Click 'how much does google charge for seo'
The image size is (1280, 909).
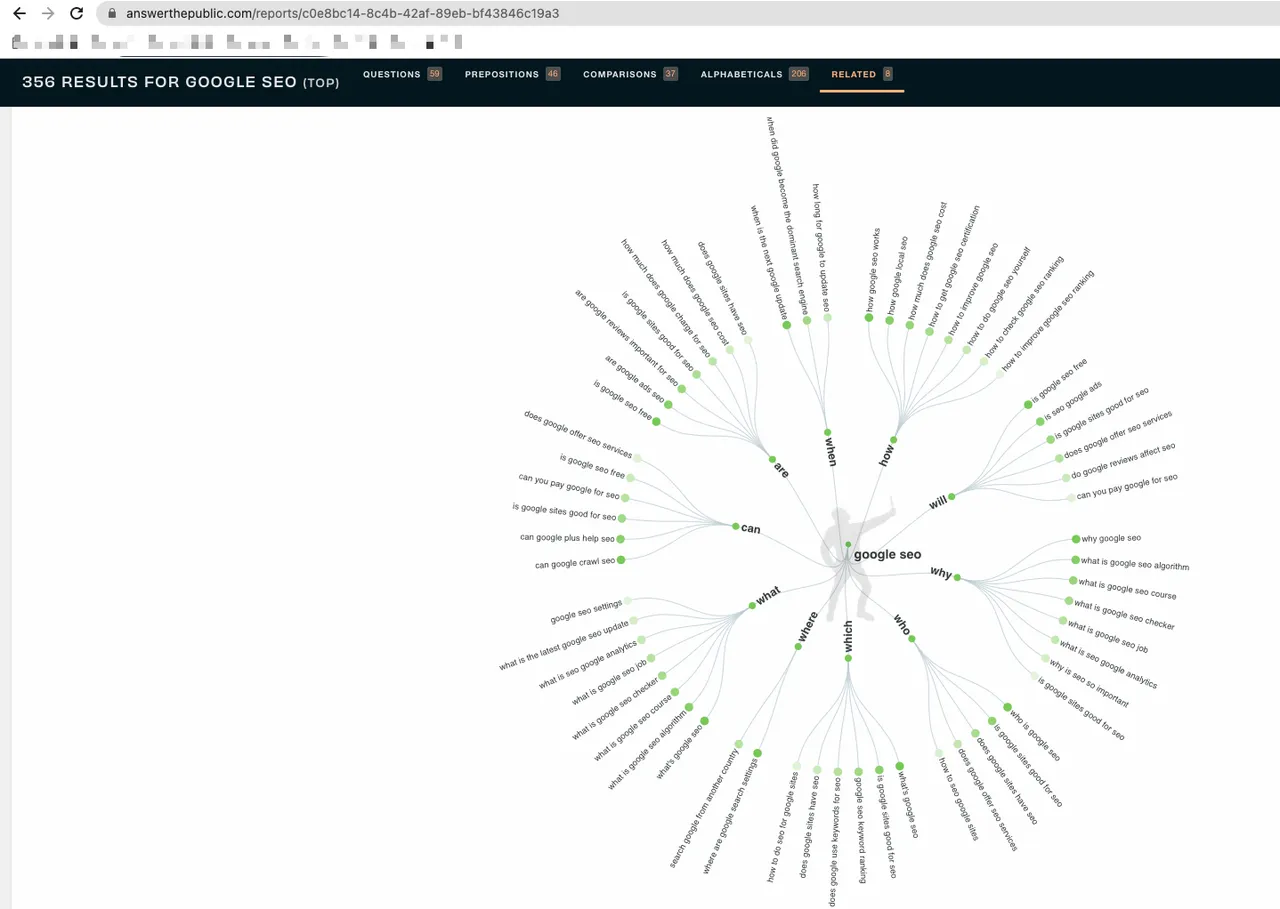(x=666, y=299)
